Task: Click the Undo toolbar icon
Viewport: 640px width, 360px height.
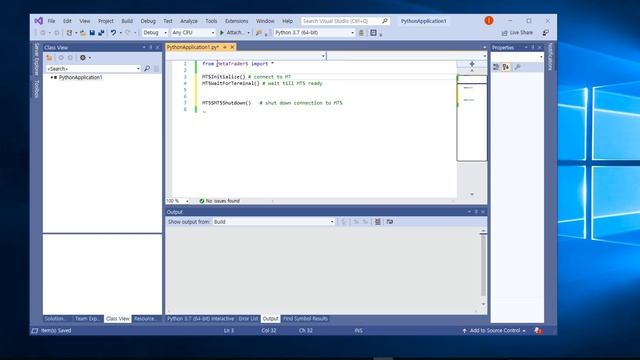Action: (x=113, y=33)
